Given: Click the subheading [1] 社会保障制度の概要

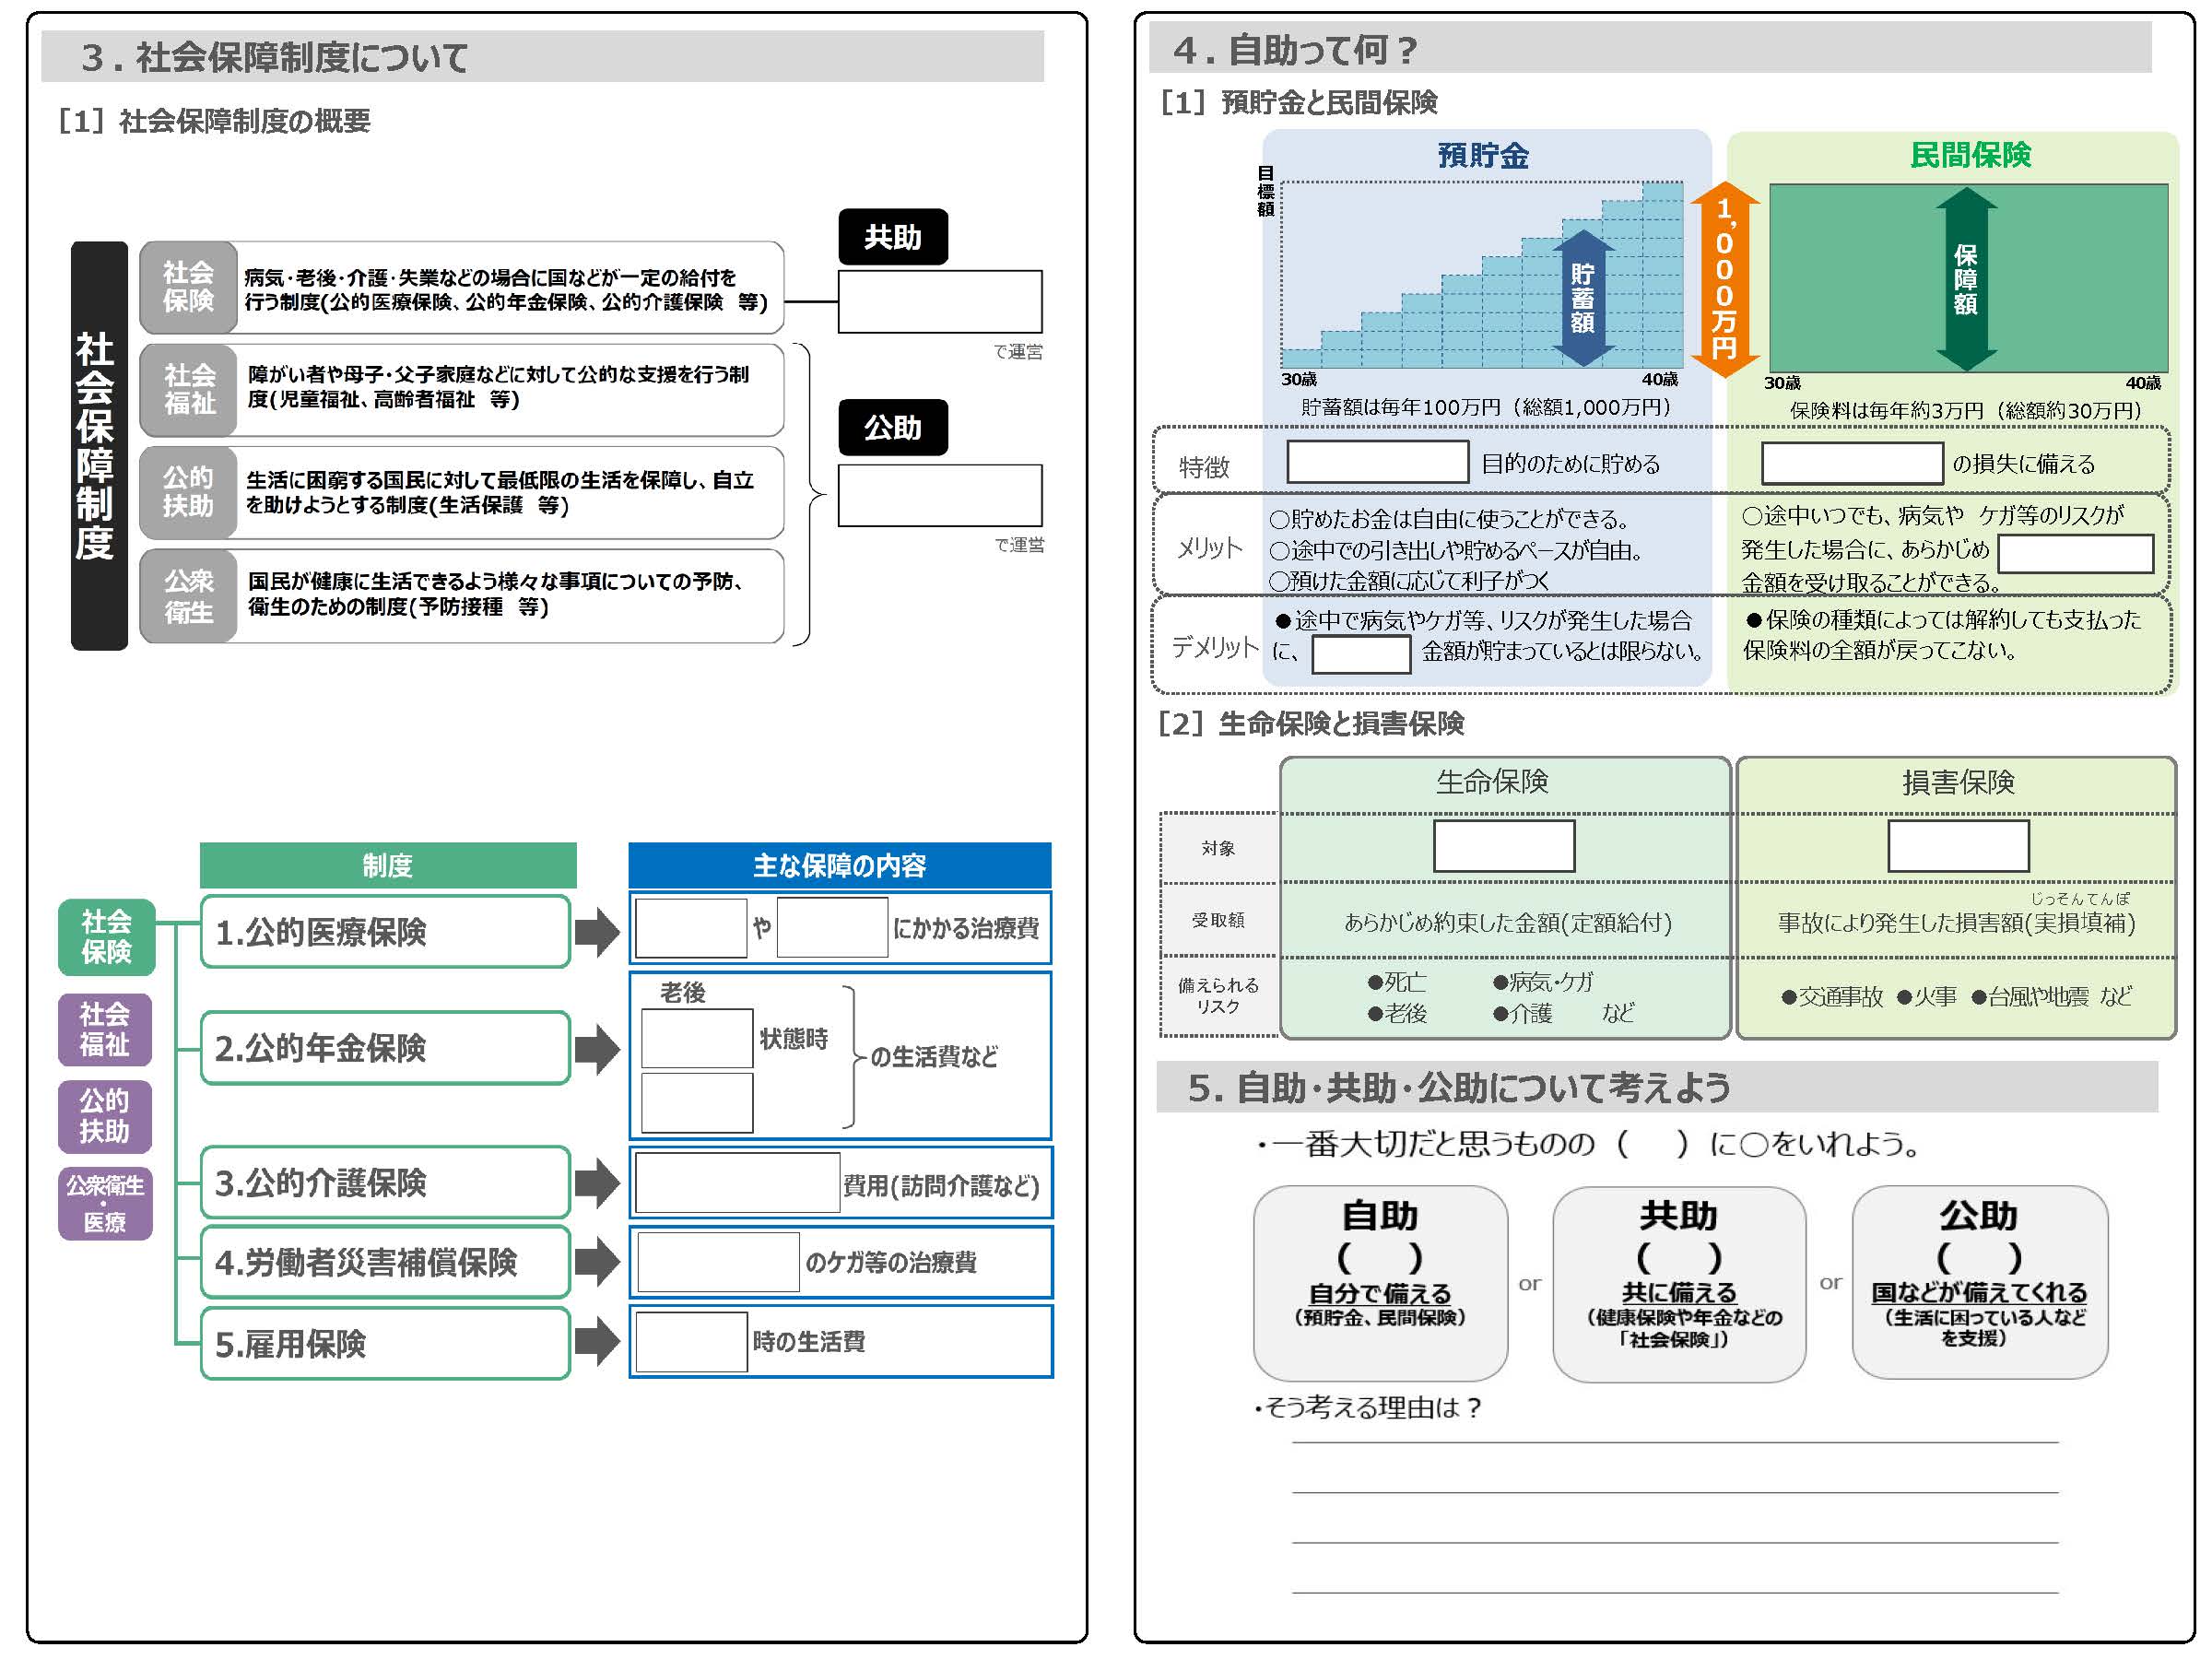Looking at the screenshot, I should coord(214,121).
